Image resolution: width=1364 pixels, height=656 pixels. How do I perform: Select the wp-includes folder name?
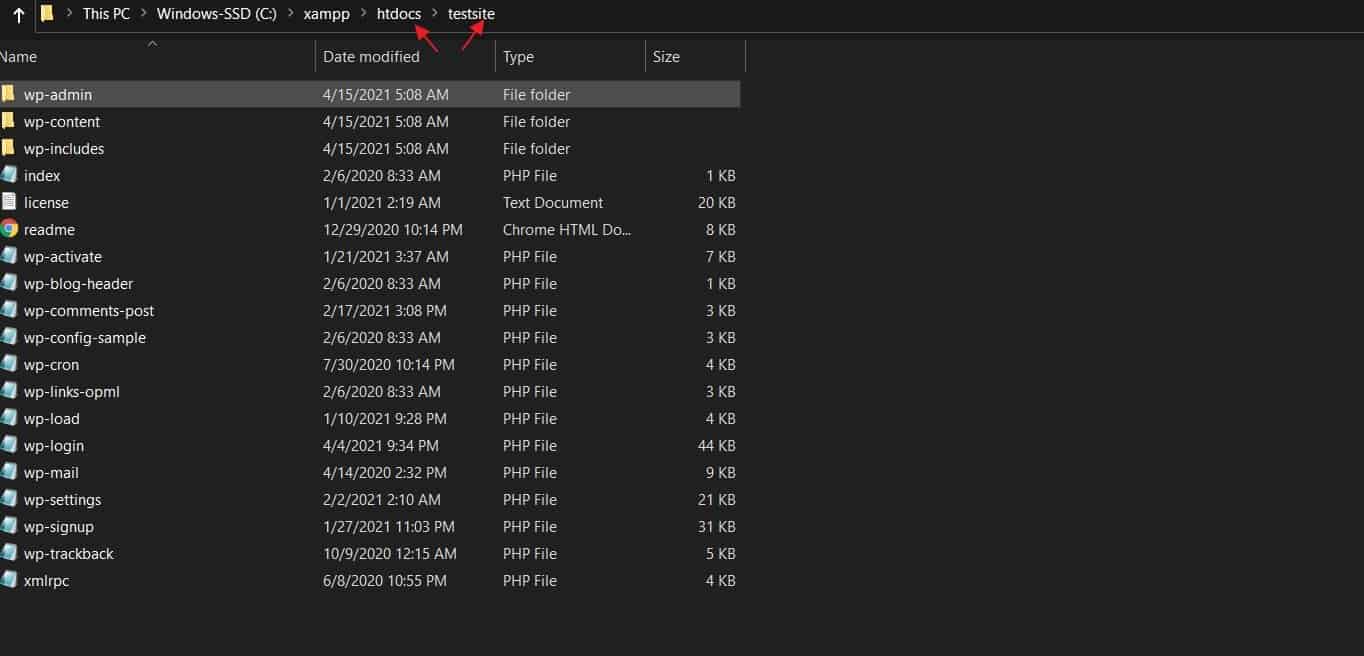click(64, 149)
